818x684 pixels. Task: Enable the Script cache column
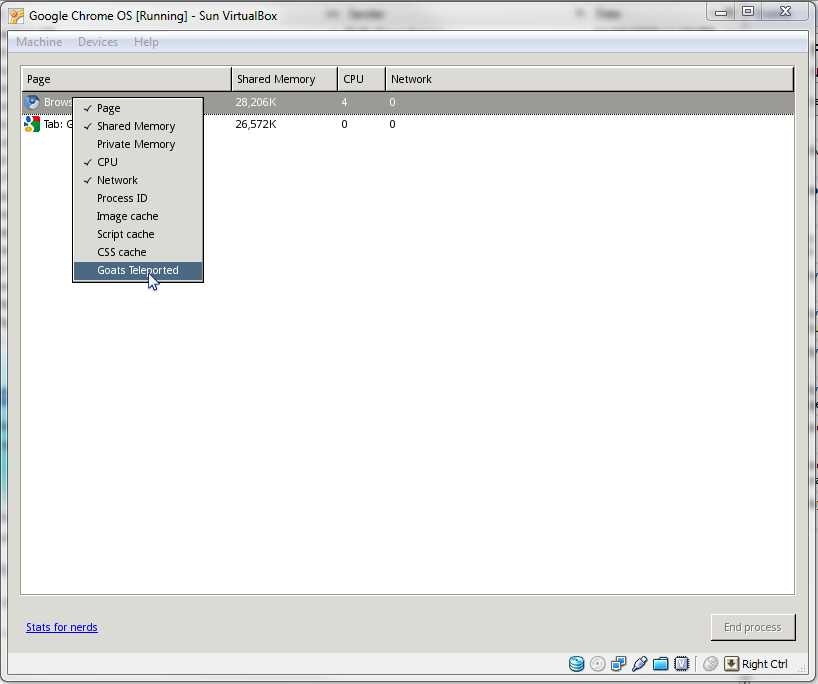[x=138, y=234]
